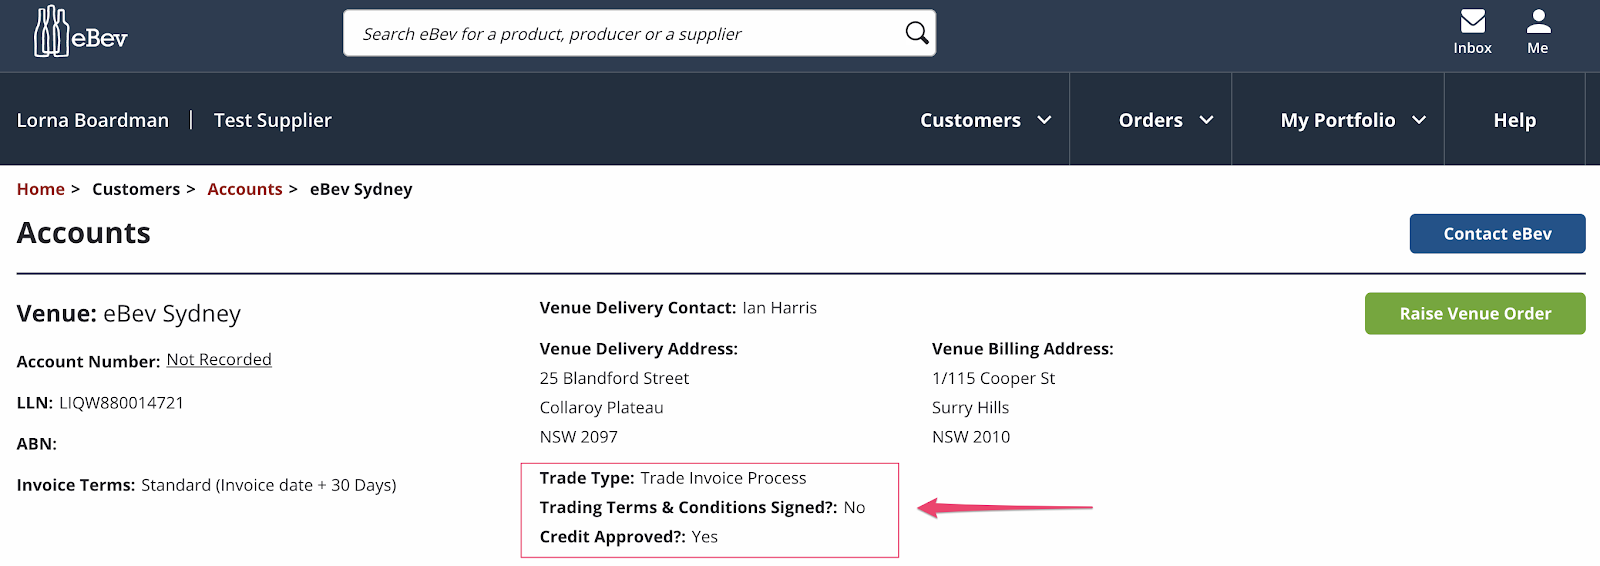Viewport: 1600px width, 566px height.
Task: Go to the Home breadcrumb link
Action: pyautogui.click(x=40, y=189)
